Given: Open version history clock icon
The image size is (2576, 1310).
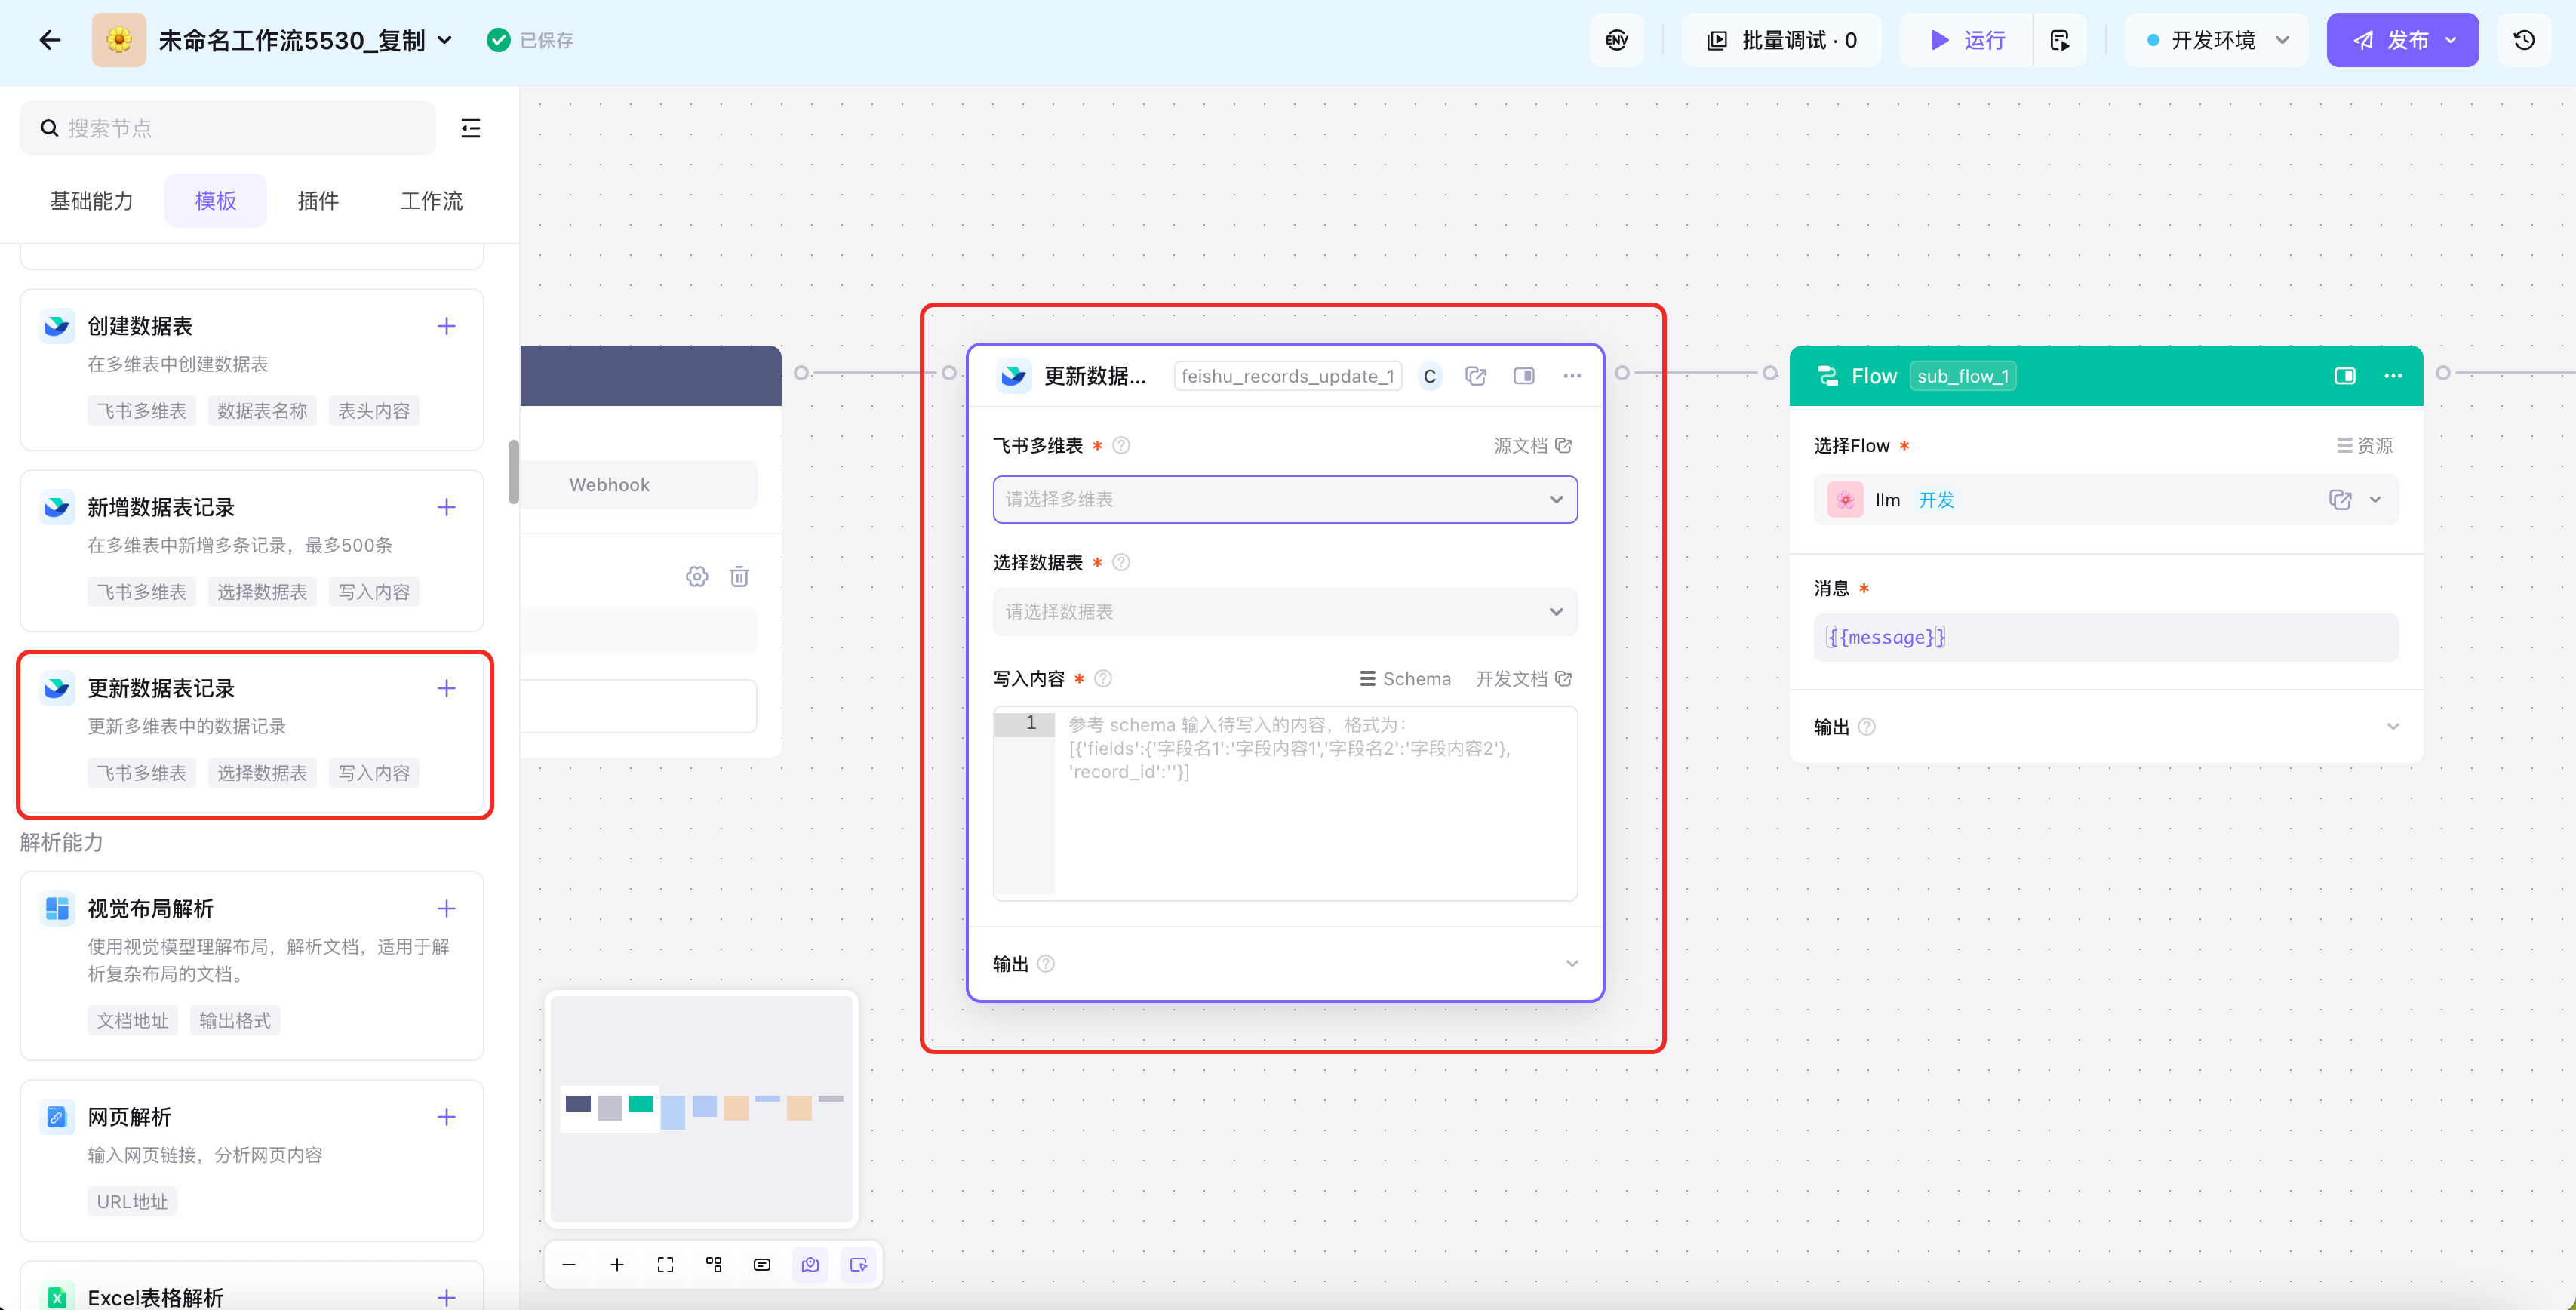Looking at the screenshot, I should tap(2524, 40).
